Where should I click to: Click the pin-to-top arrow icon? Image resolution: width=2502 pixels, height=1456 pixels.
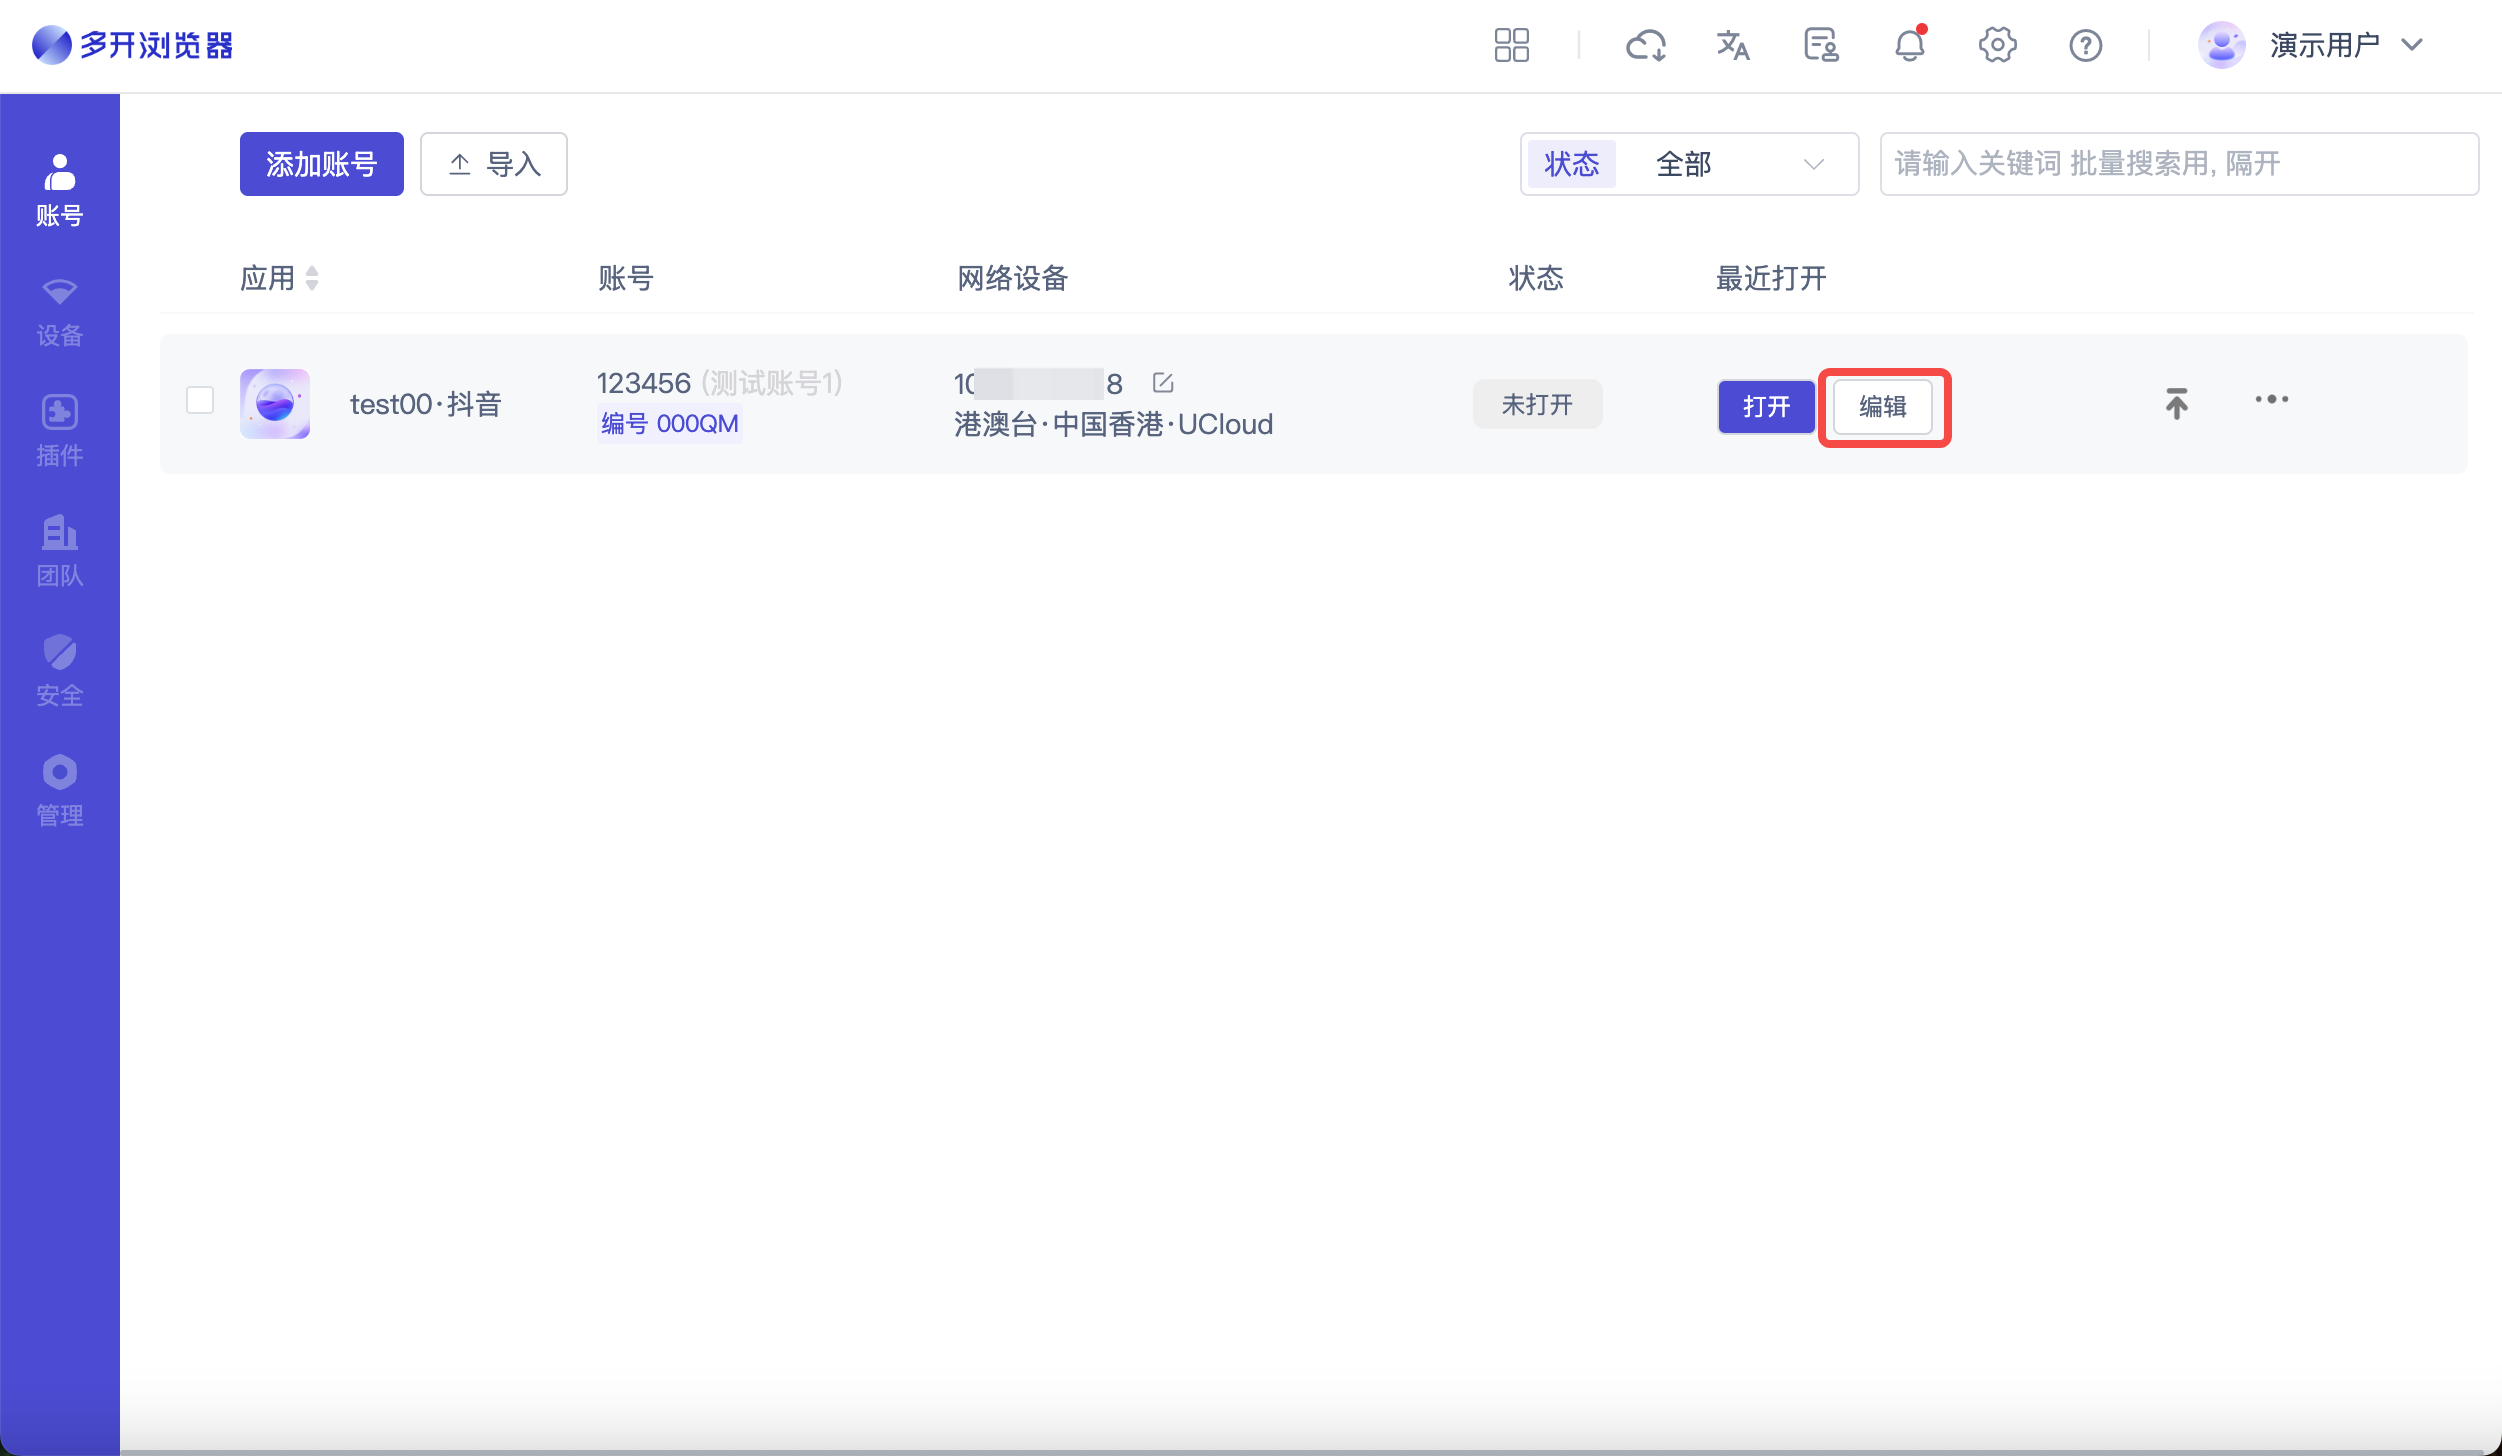(2176, 403)
